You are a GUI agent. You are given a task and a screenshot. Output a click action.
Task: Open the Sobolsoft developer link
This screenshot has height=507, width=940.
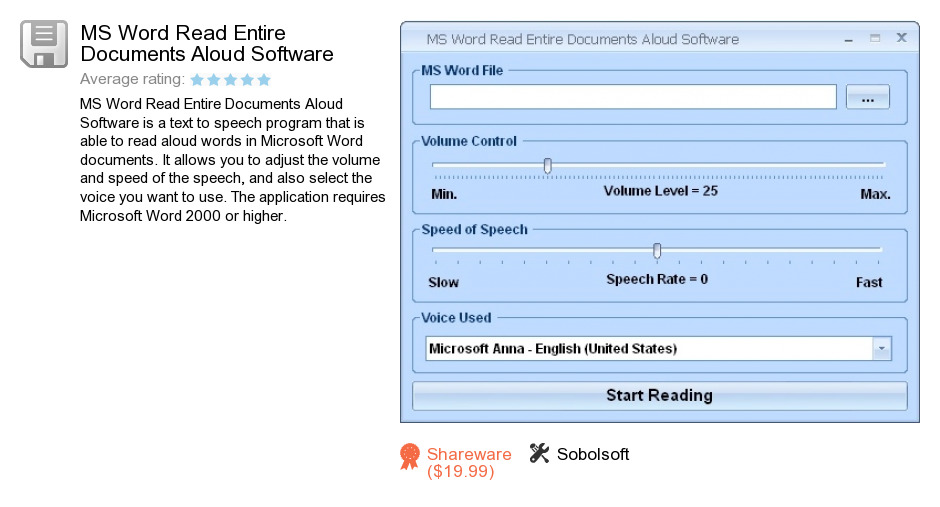593,454
